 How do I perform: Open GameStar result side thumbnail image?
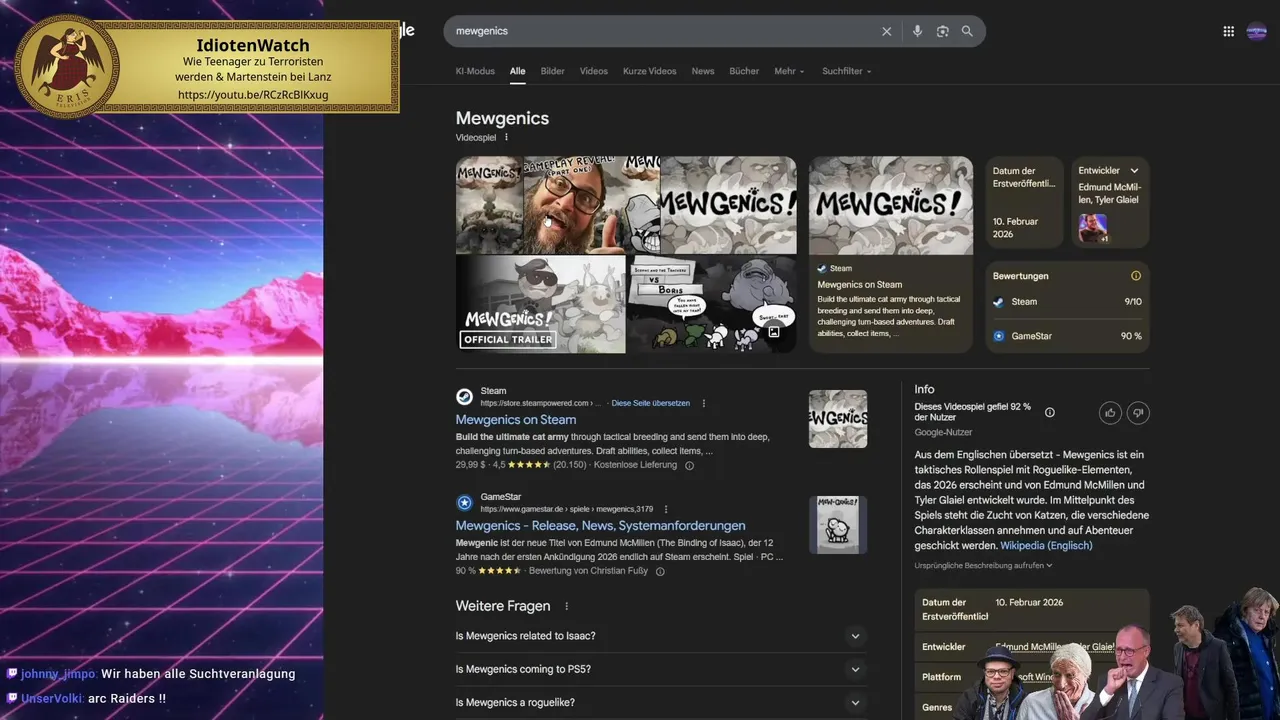[x=838, y=525]
